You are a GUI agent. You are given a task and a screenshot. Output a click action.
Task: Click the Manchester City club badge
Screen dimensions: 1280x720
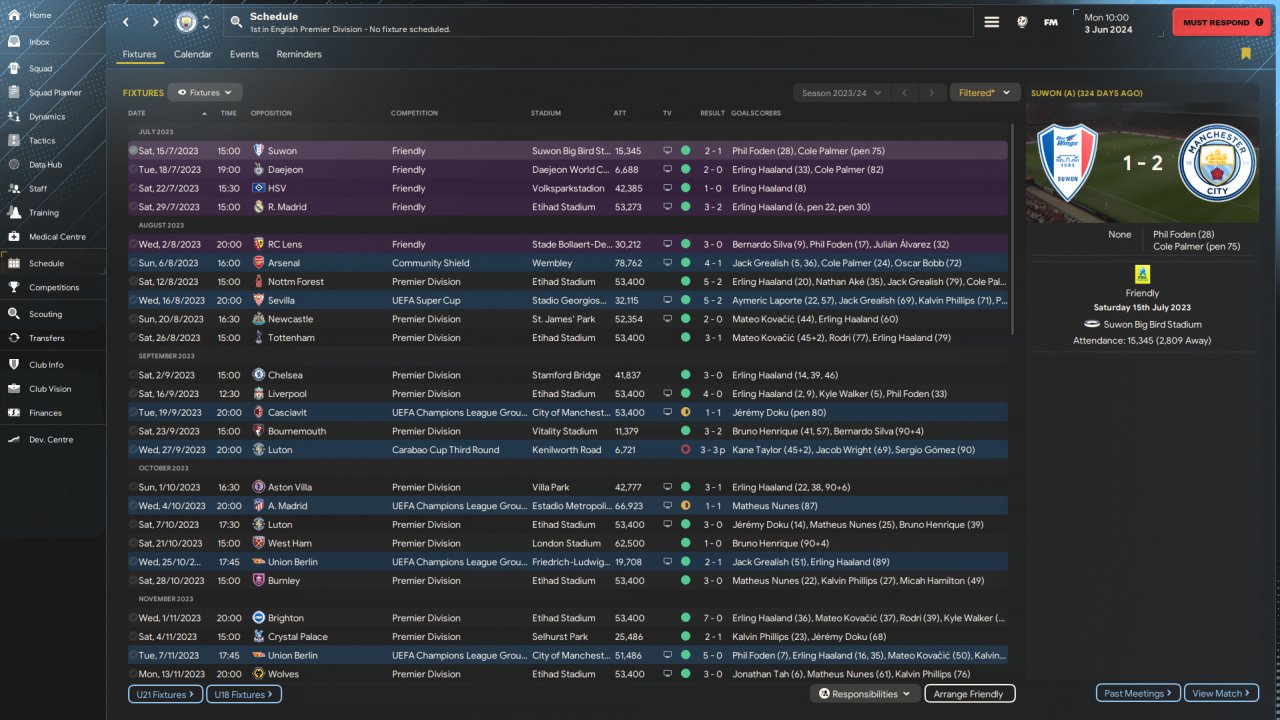187,22
